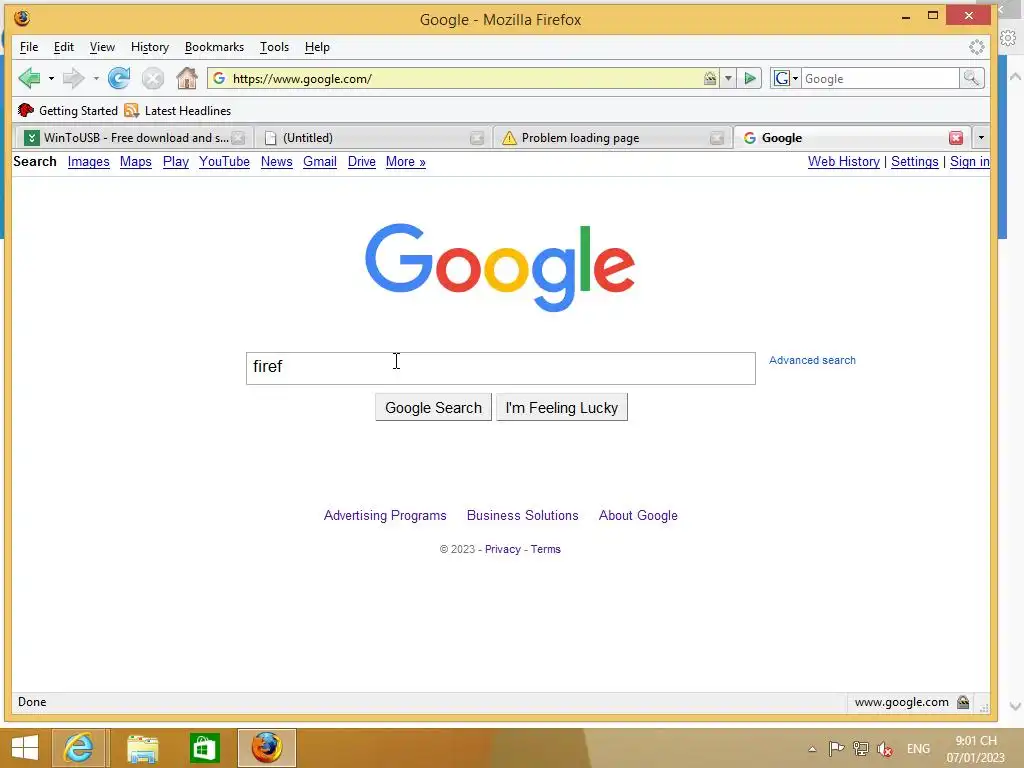Open Advertising Programs link

pyautogui.click(x=385, y=515)
